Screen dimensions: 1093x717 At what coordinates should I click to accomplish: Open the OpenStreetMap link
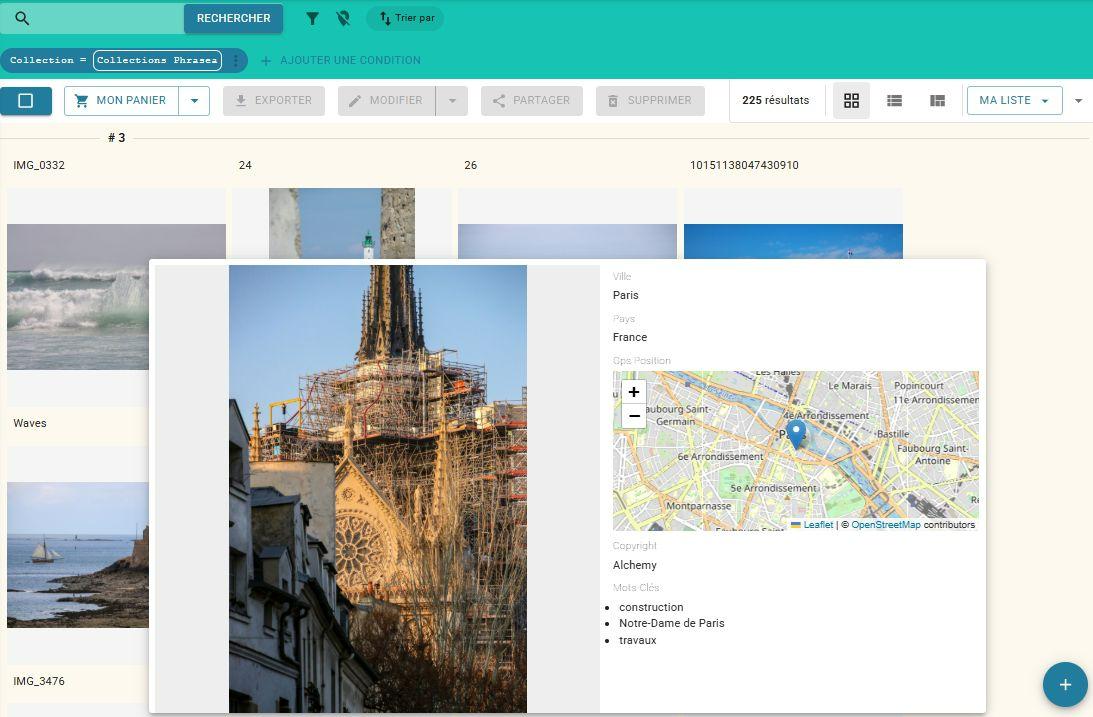(x=885, y=525)
